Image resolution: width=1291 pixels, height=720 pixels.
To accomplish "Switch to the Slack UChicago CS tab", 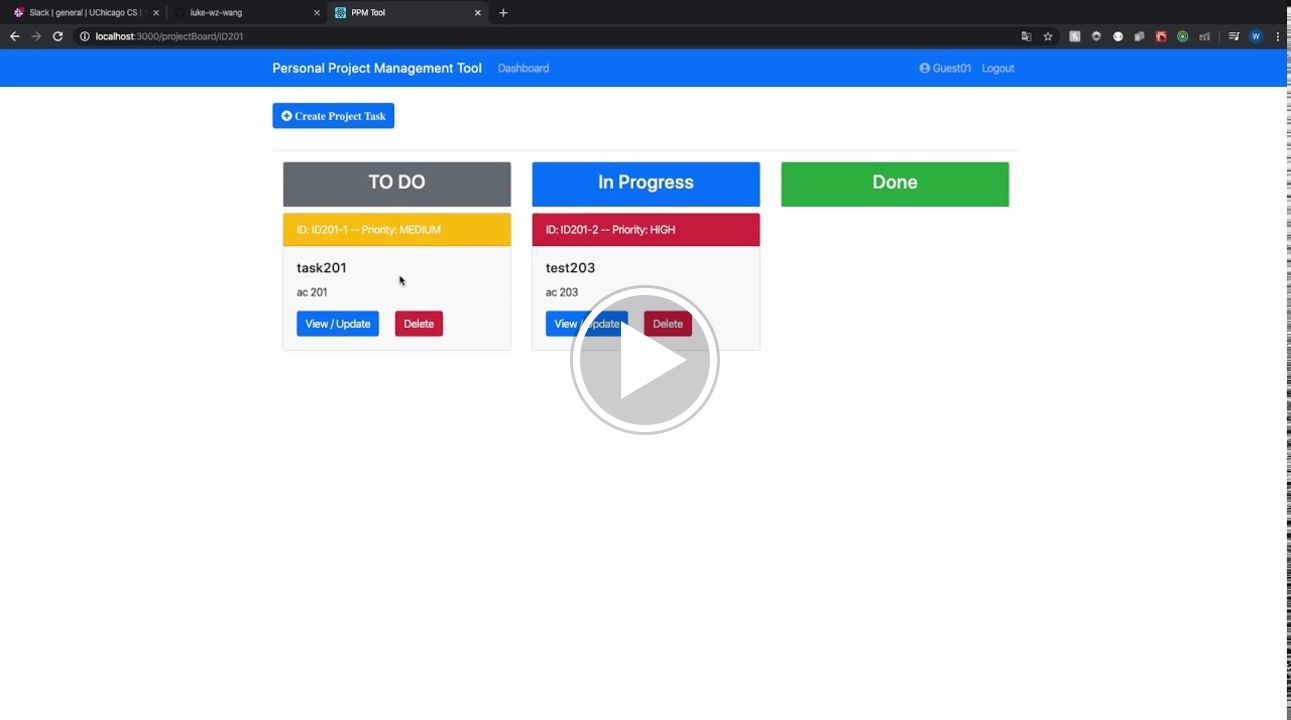I will point(85,12).
